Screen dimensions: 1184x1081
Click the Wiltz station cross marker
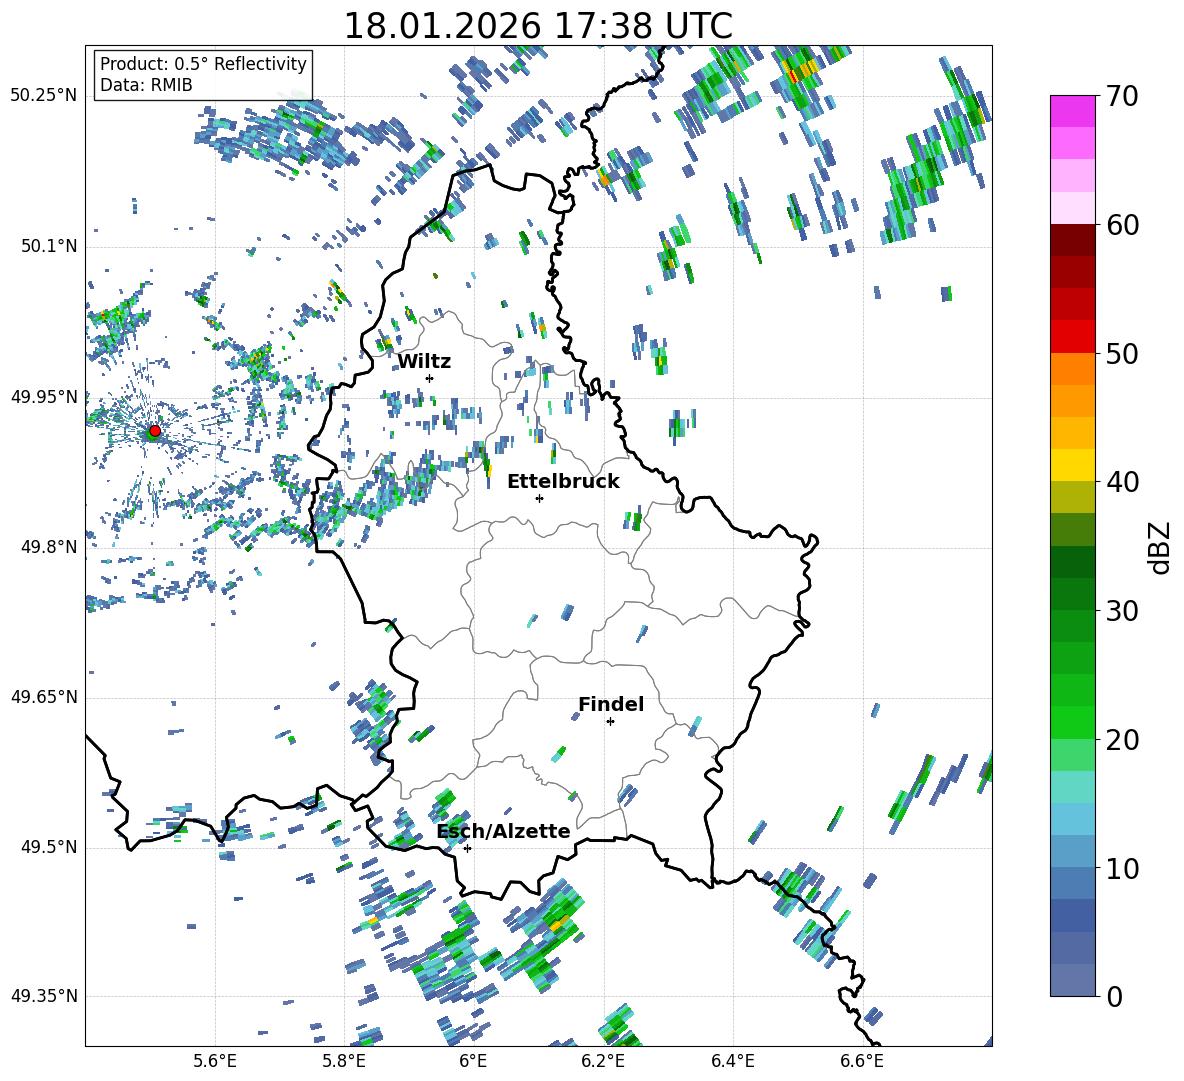[x=430, y=378]
